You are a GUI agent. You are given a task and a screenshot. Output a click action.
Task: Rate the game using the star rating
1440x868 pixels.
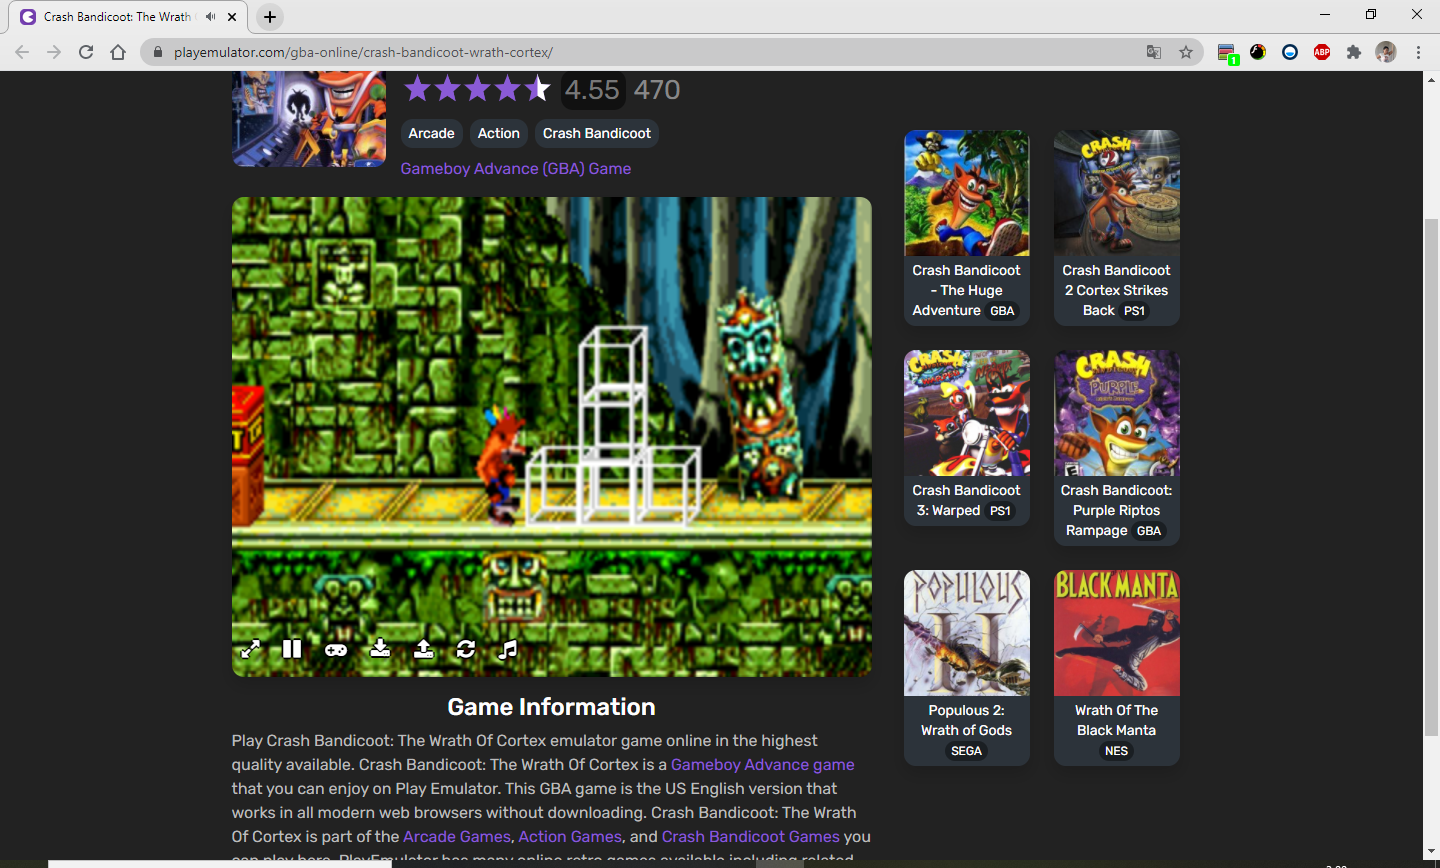[477, 89]
